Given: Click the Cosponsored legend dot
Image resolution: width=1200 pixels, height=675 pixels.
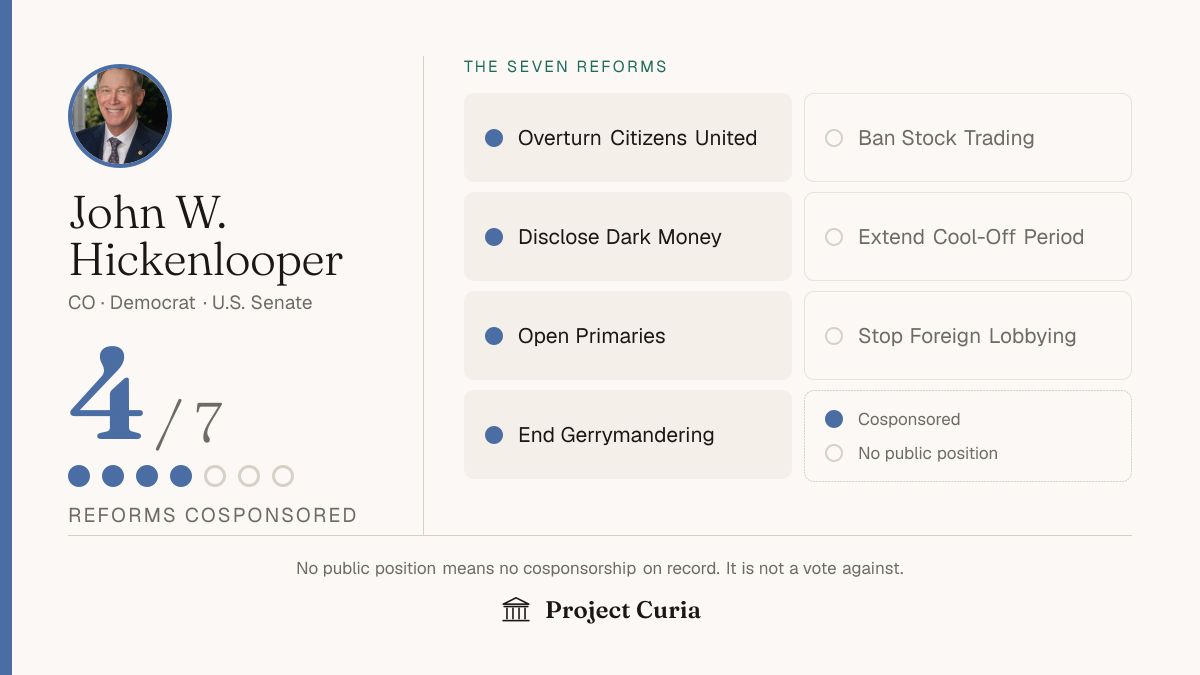Looking at the screenshot, I should click(x=834, y=419).
